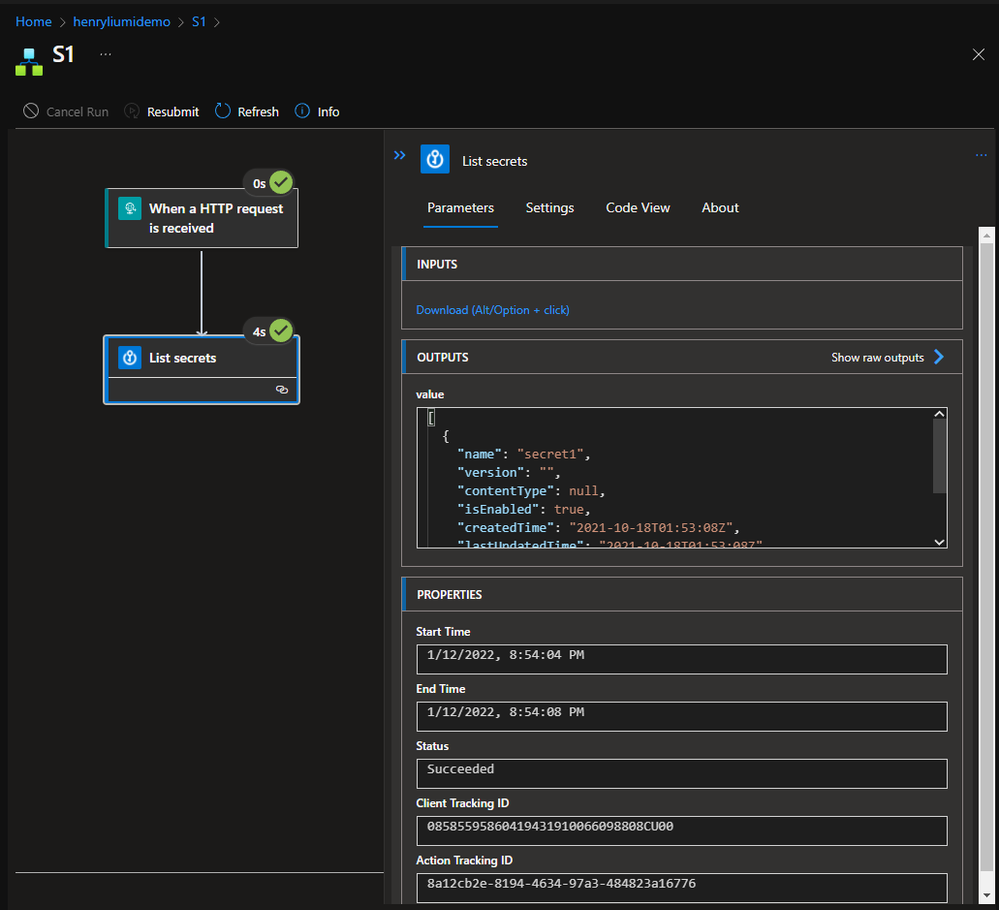The height and width of the screenshot is (910, 999).
Task: Click the 4s duration badge on List secrets
Action: 259,331
